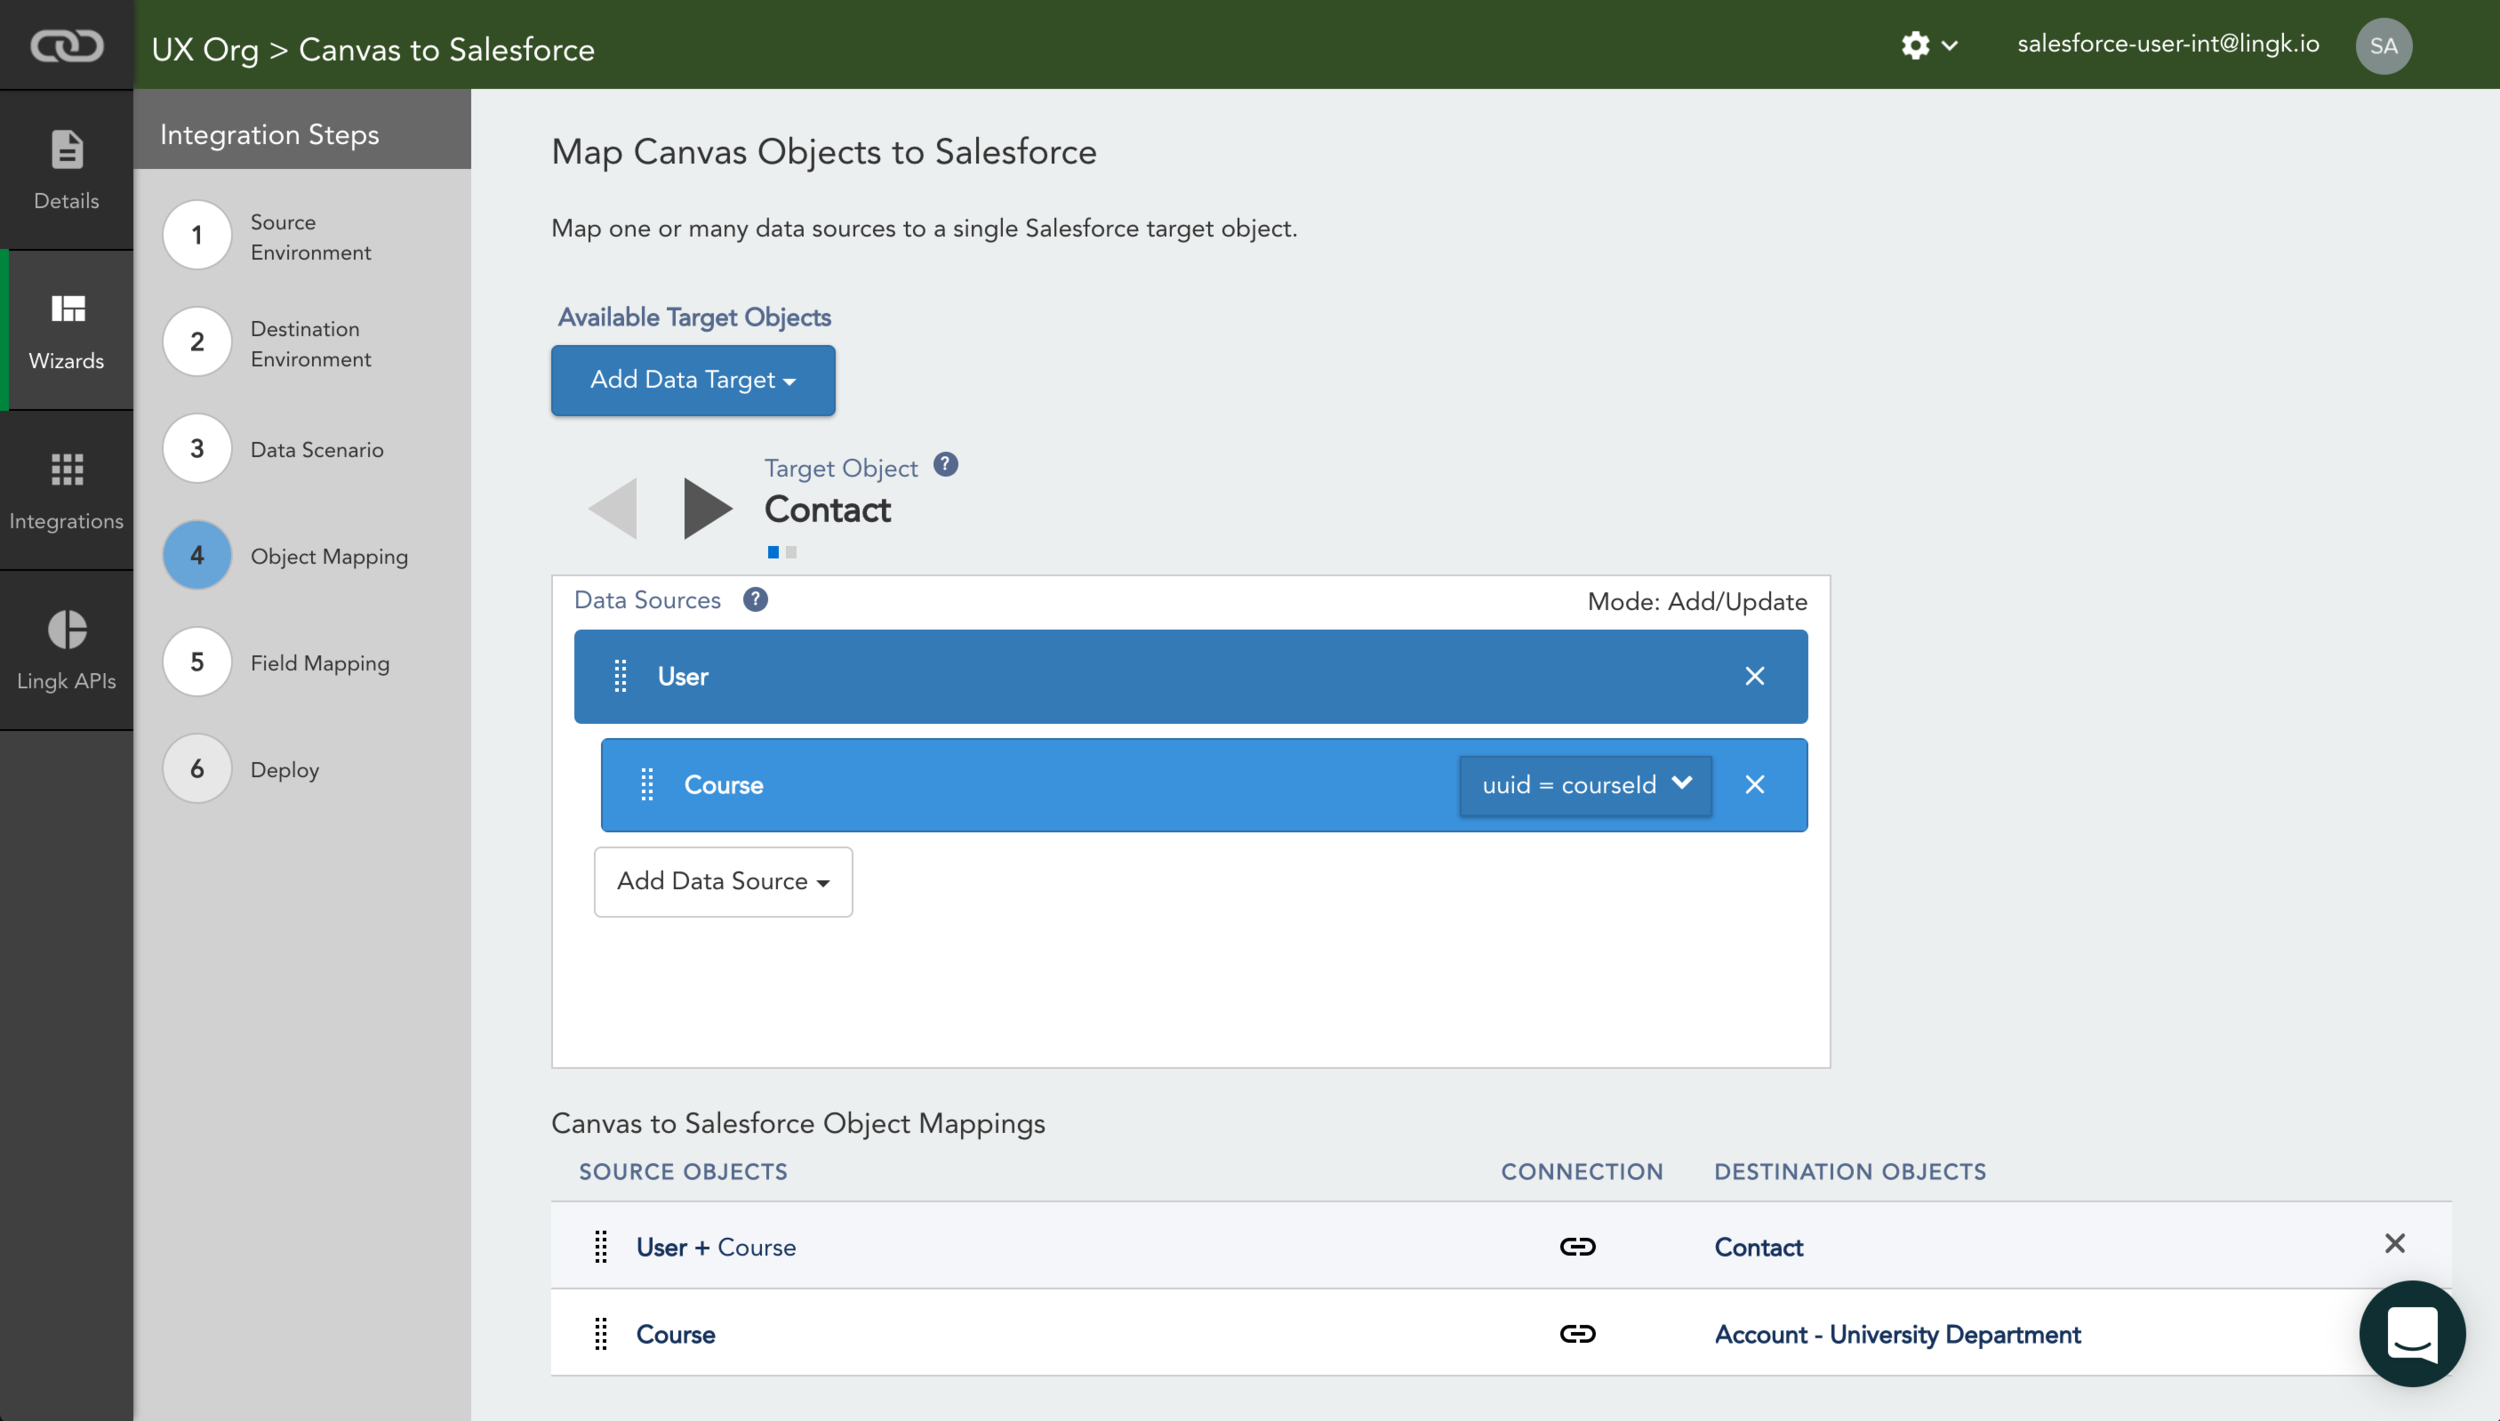The width and height of the screenshot is (2500, 1421).
Task: Open Data Sources help icon
Action: (755, 599)
